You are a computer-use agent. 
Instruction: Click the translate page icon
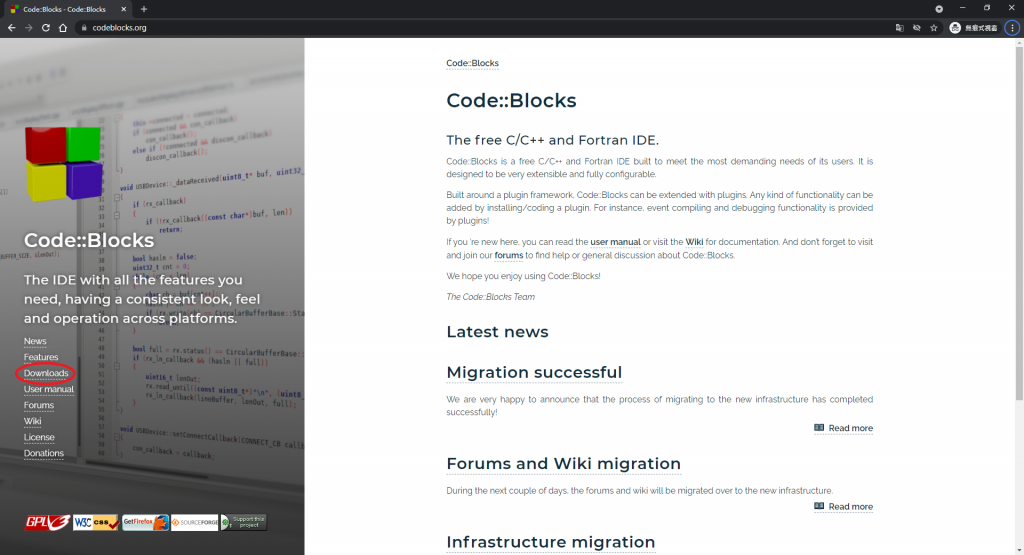click(899, 27)
